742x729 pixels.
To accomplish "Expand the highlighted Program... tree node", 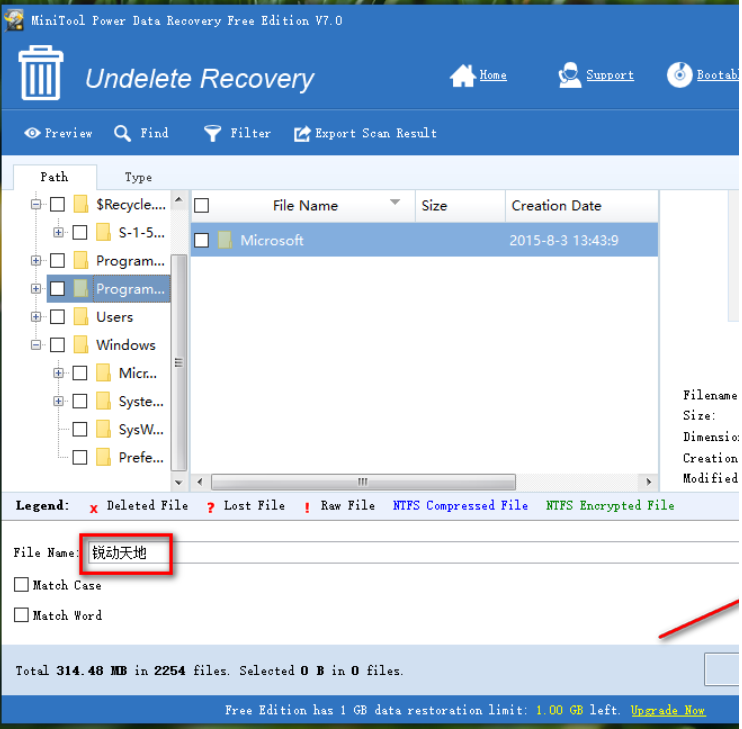I will 35,289.
